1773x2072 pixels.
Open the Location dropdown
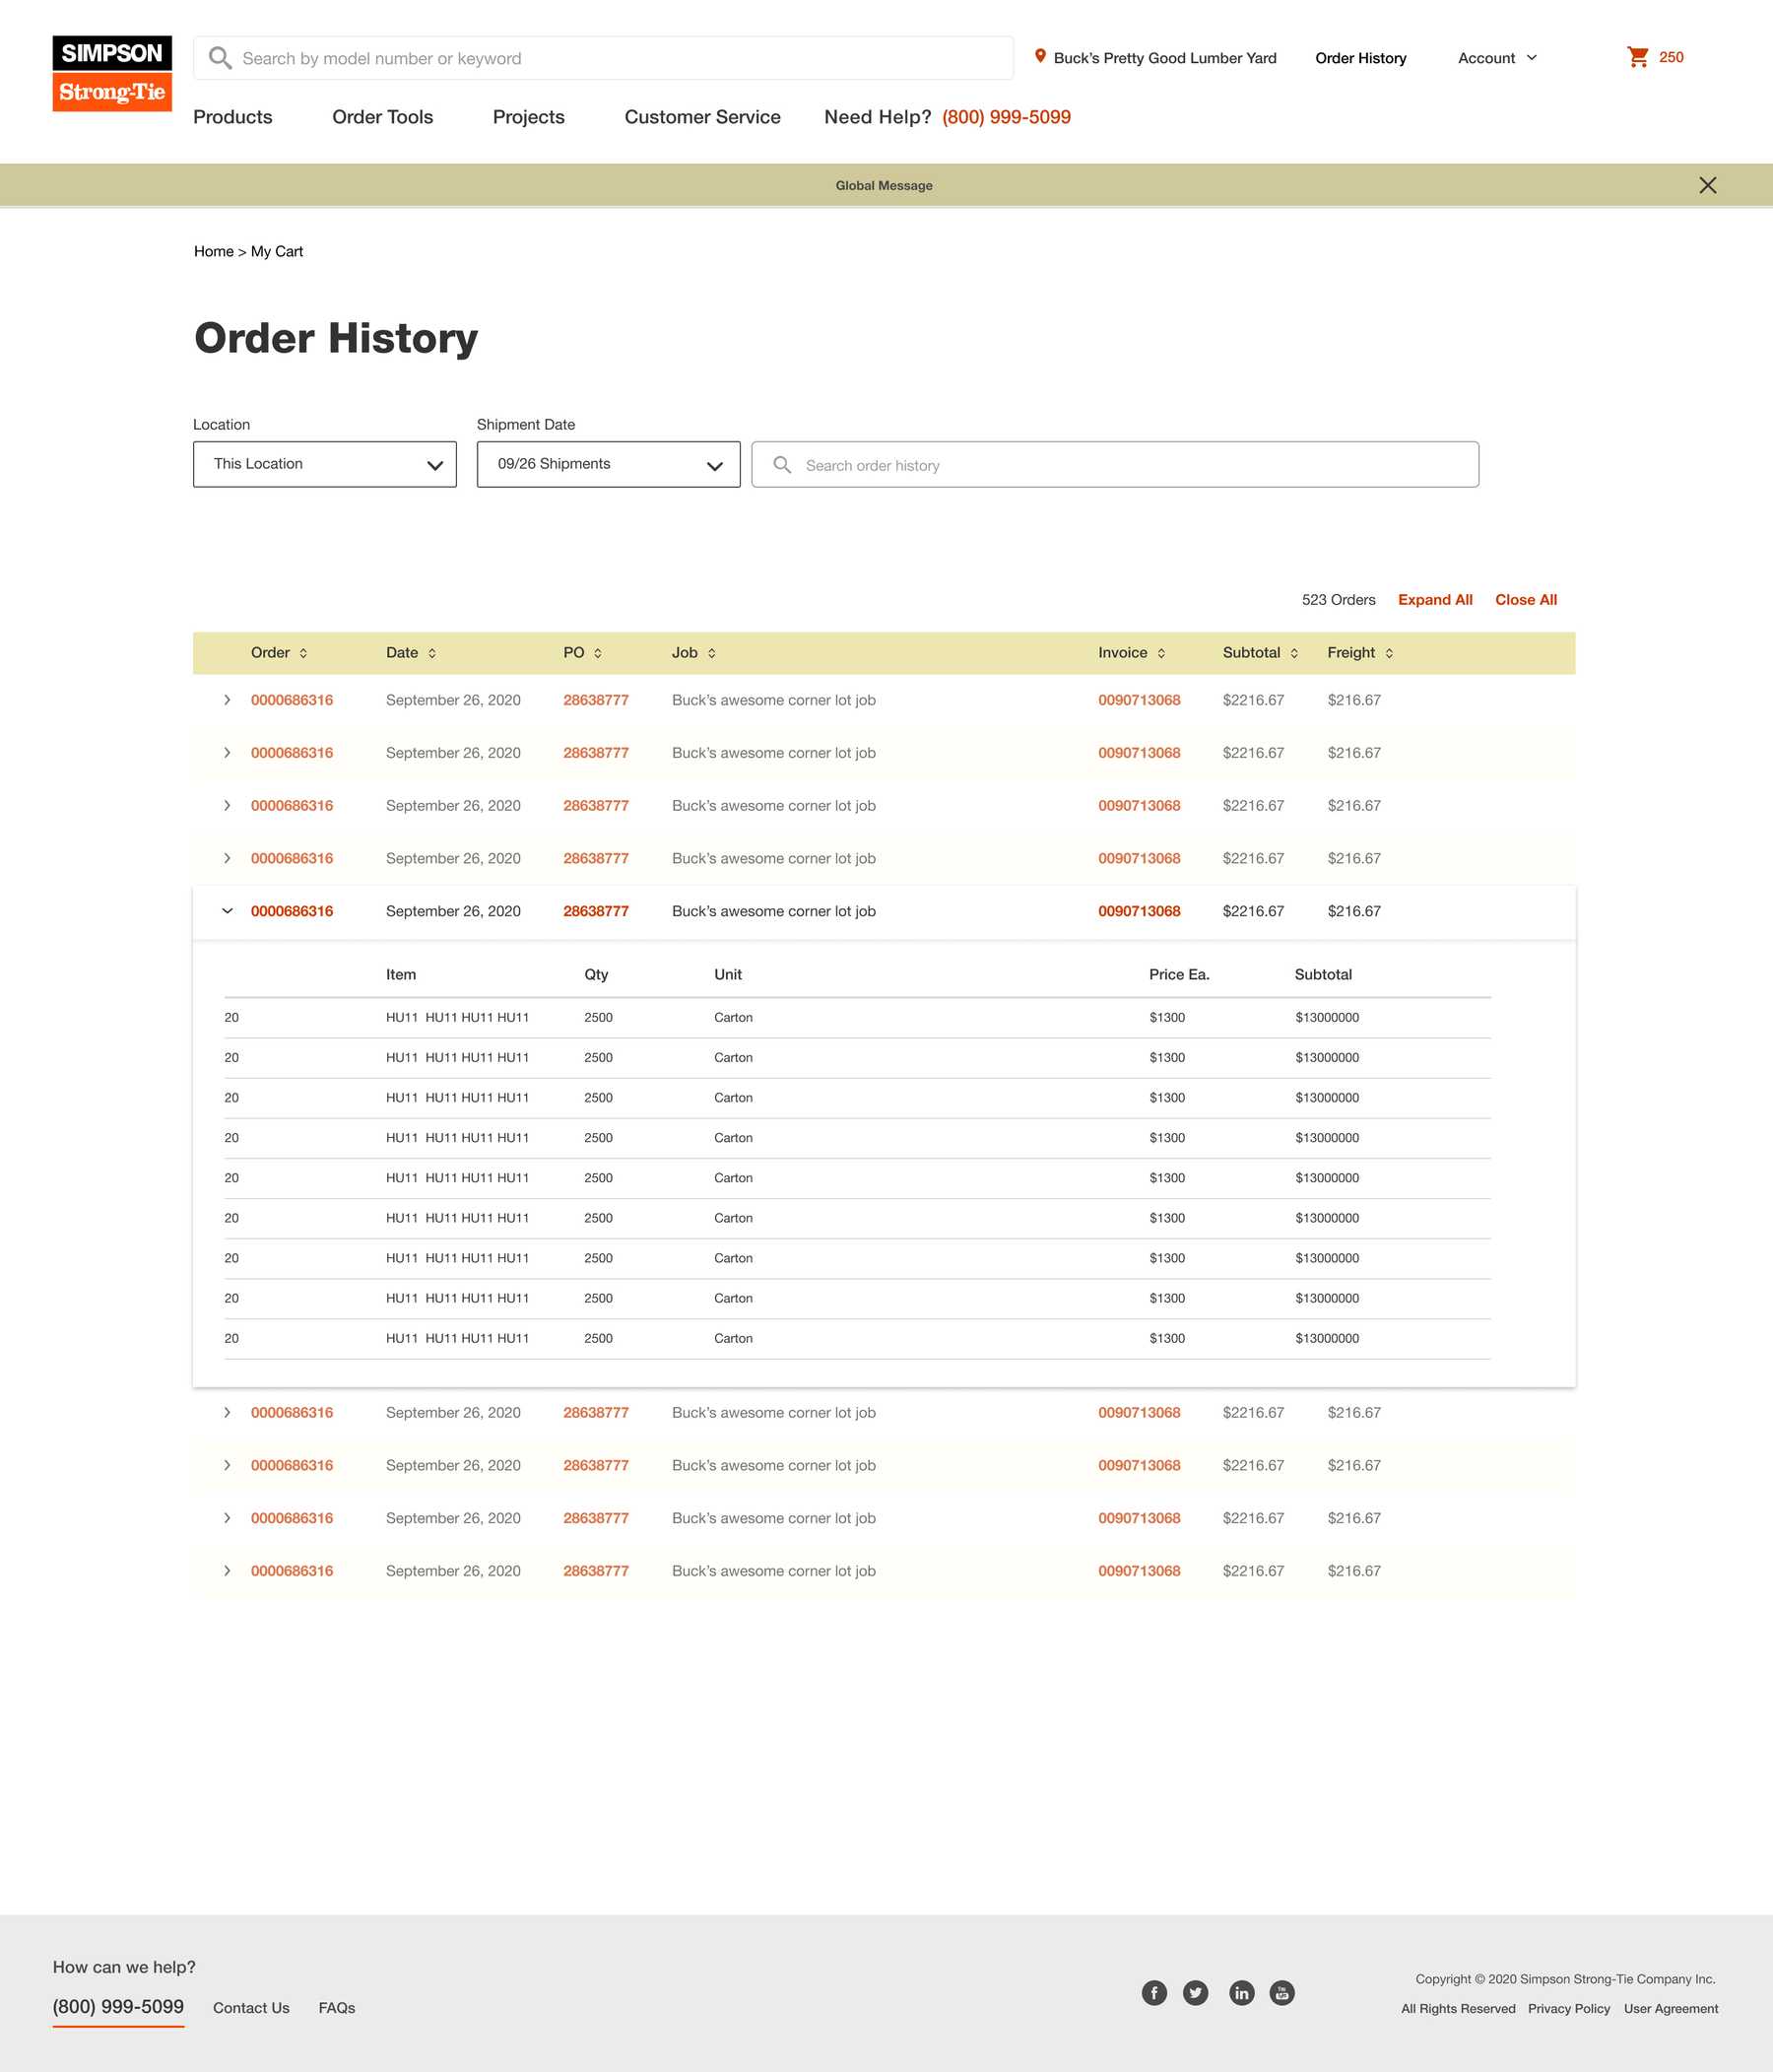pos(325,464)
